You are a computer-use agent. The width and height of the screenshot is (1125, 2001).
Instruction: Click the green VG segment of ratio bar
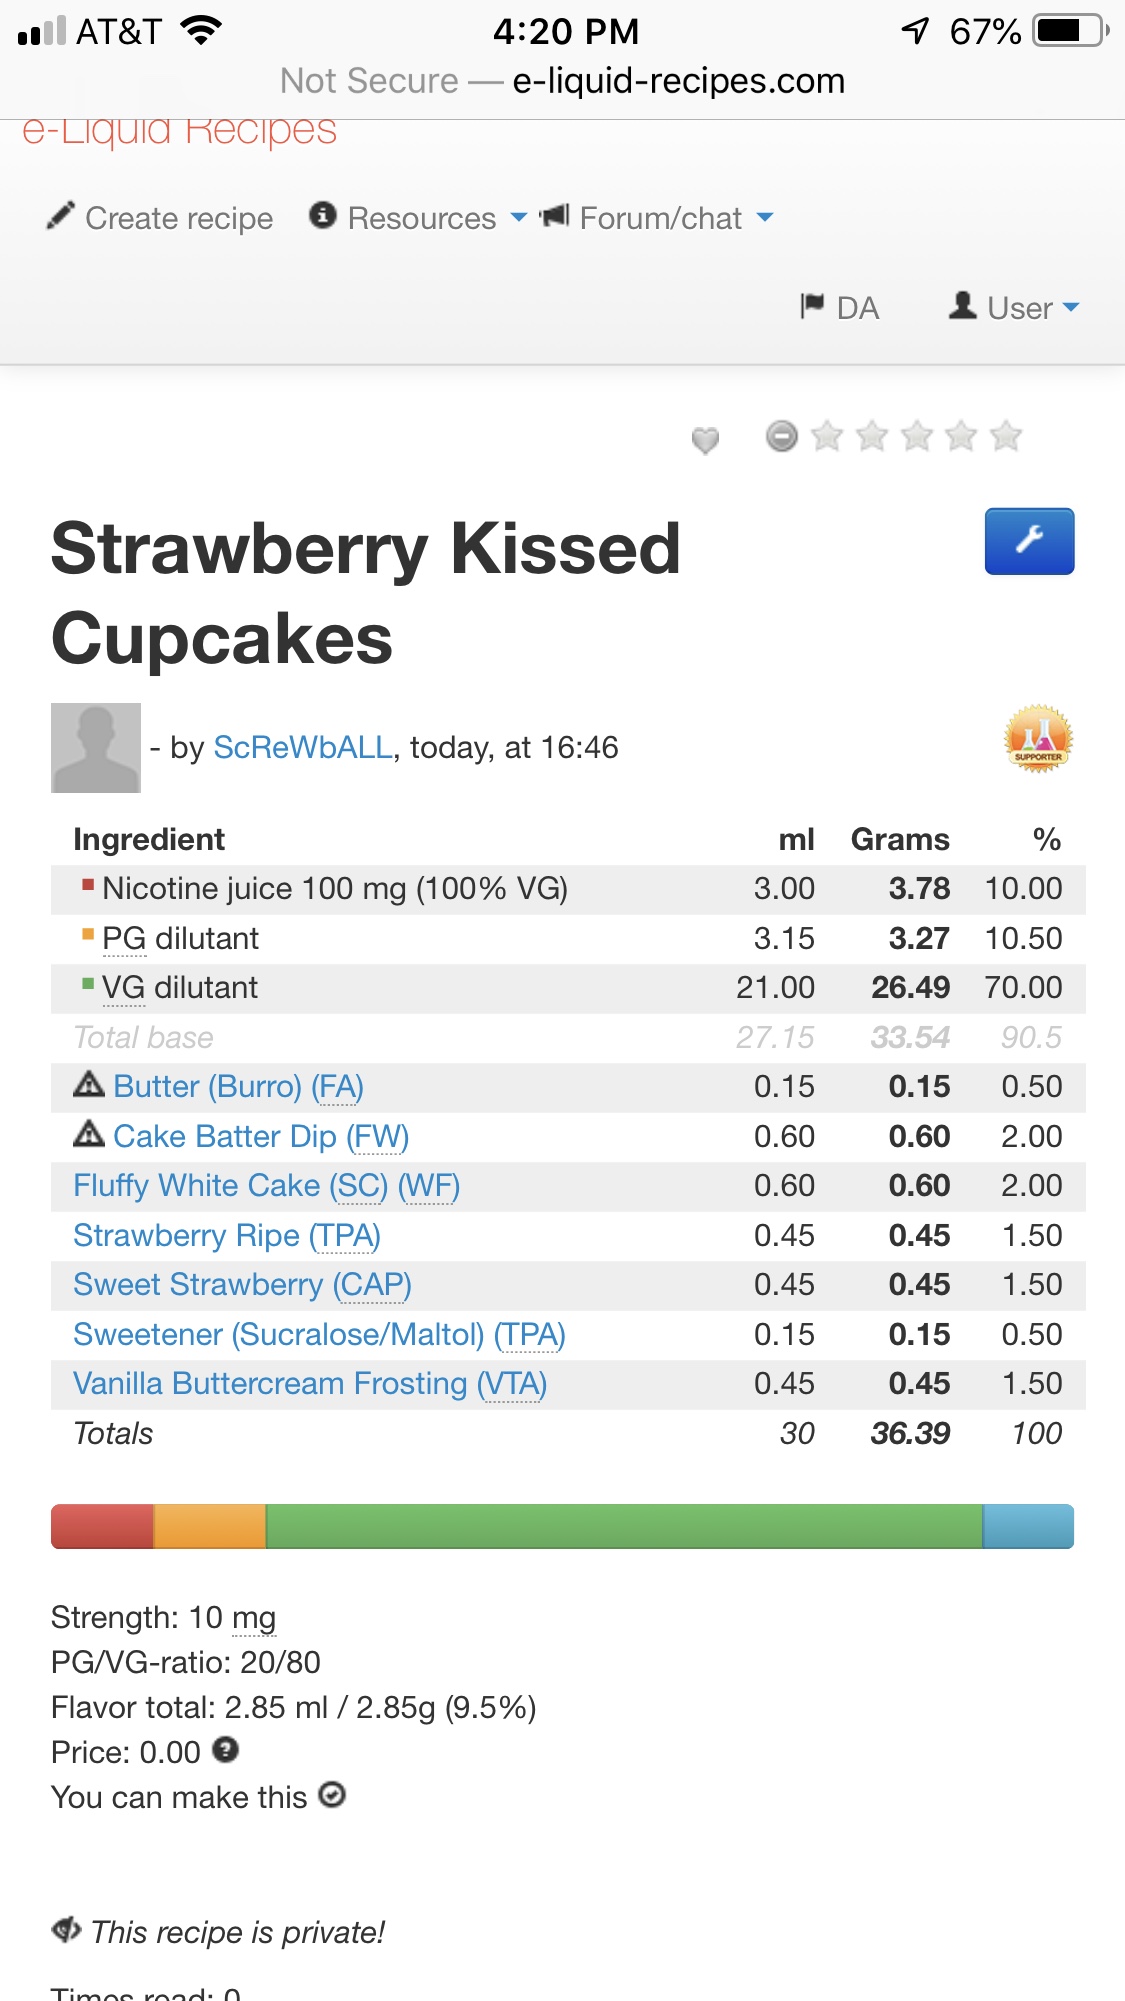624,1527
